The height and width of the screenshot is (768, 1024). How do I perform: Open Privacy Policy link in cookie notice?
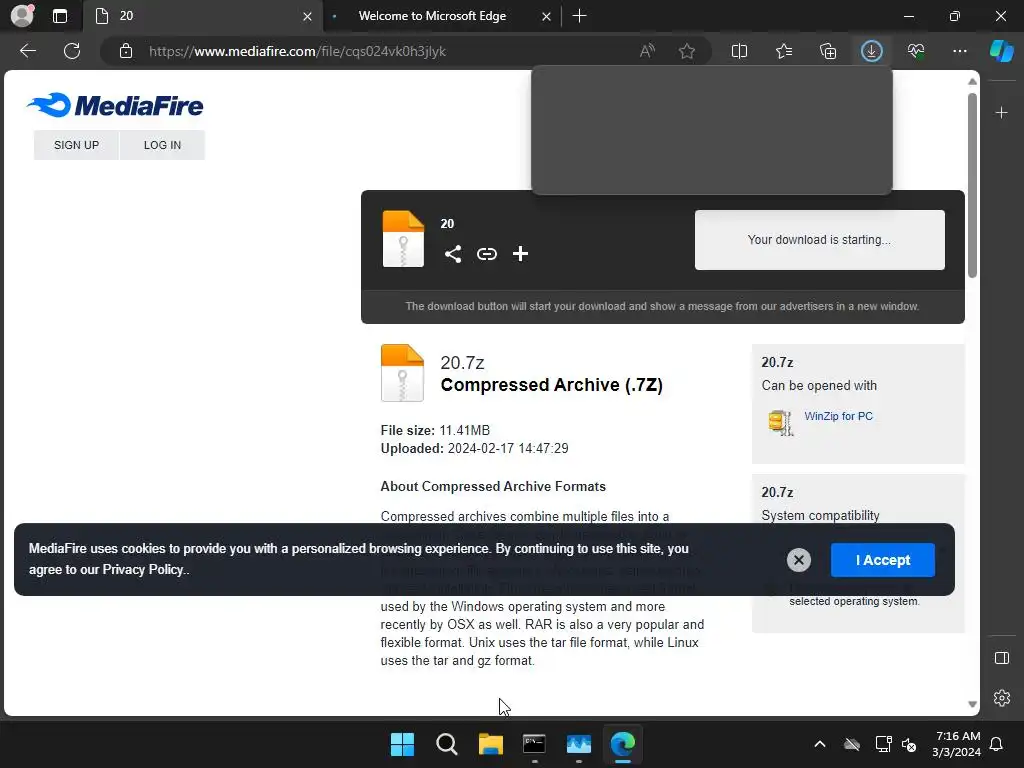click(142, 569)
